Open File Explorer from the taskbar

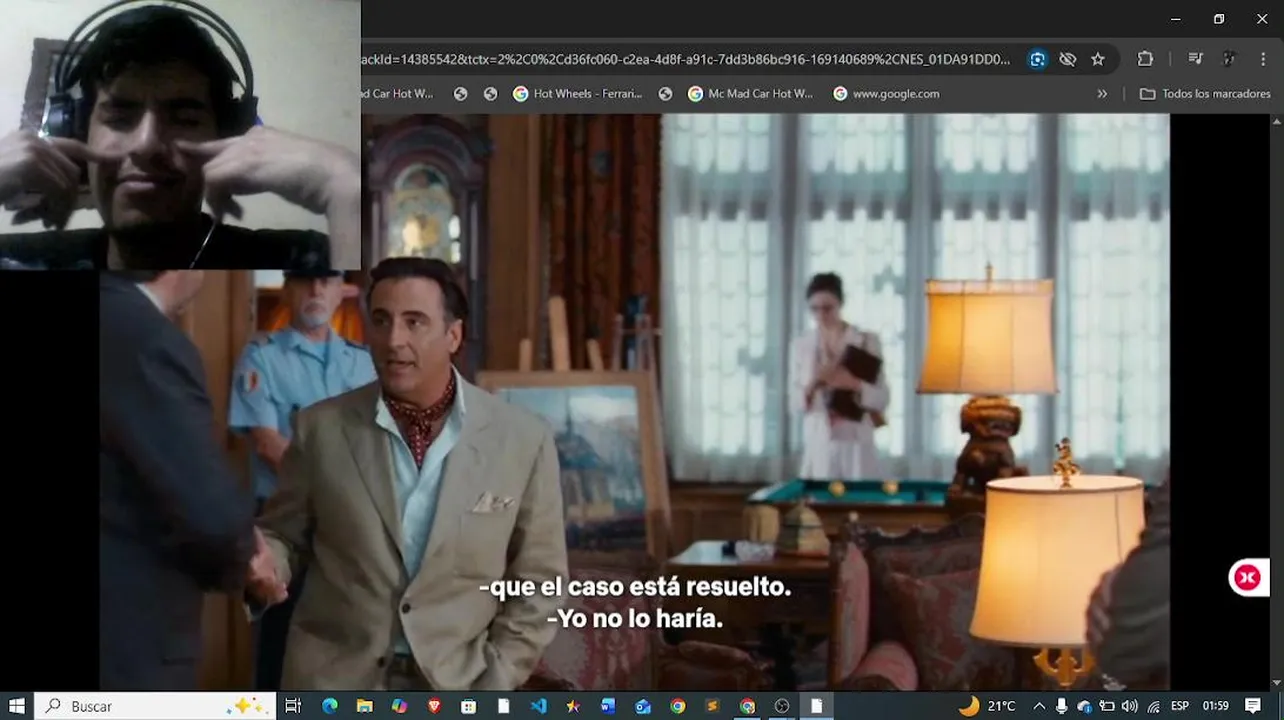point(364,706)
